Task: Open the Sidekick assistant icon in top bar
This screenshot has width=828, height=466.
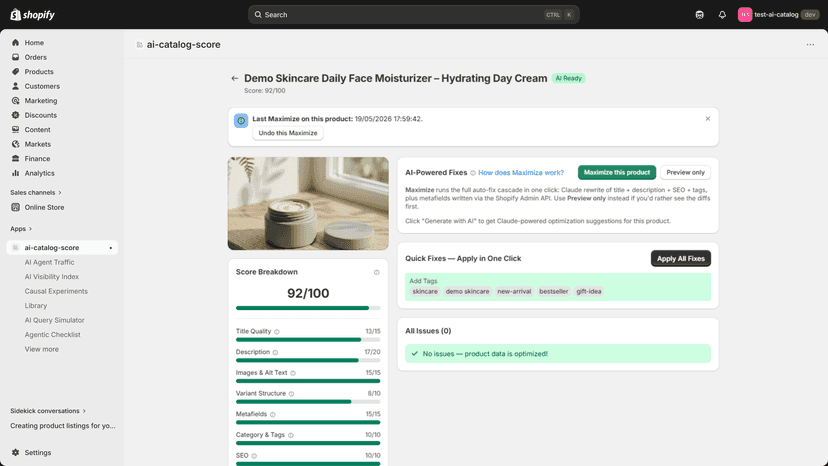Action: pyautogui.click(x=699, y=15)
